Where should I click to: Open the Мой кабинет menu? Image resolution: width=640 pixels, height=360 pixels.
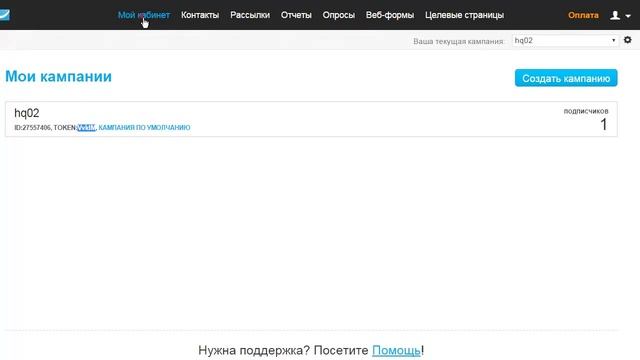click(x=144, y=15)
